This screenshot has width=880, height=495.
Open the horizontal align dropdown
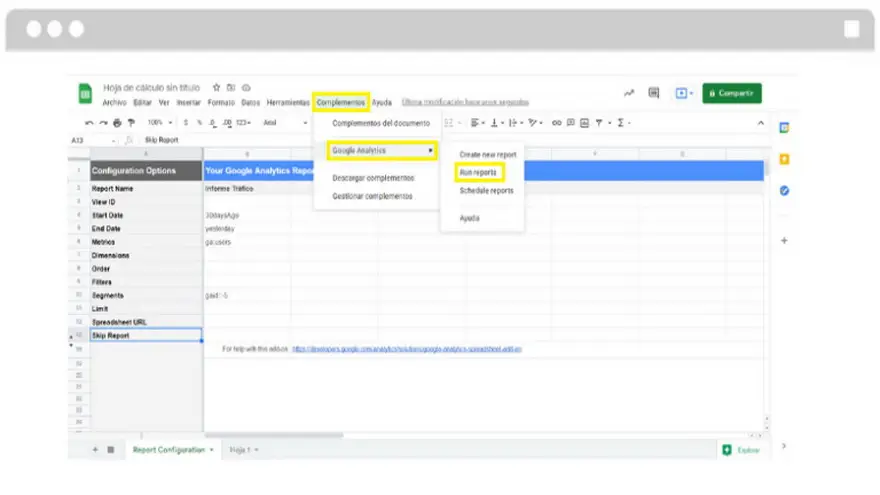coord(478,122)
